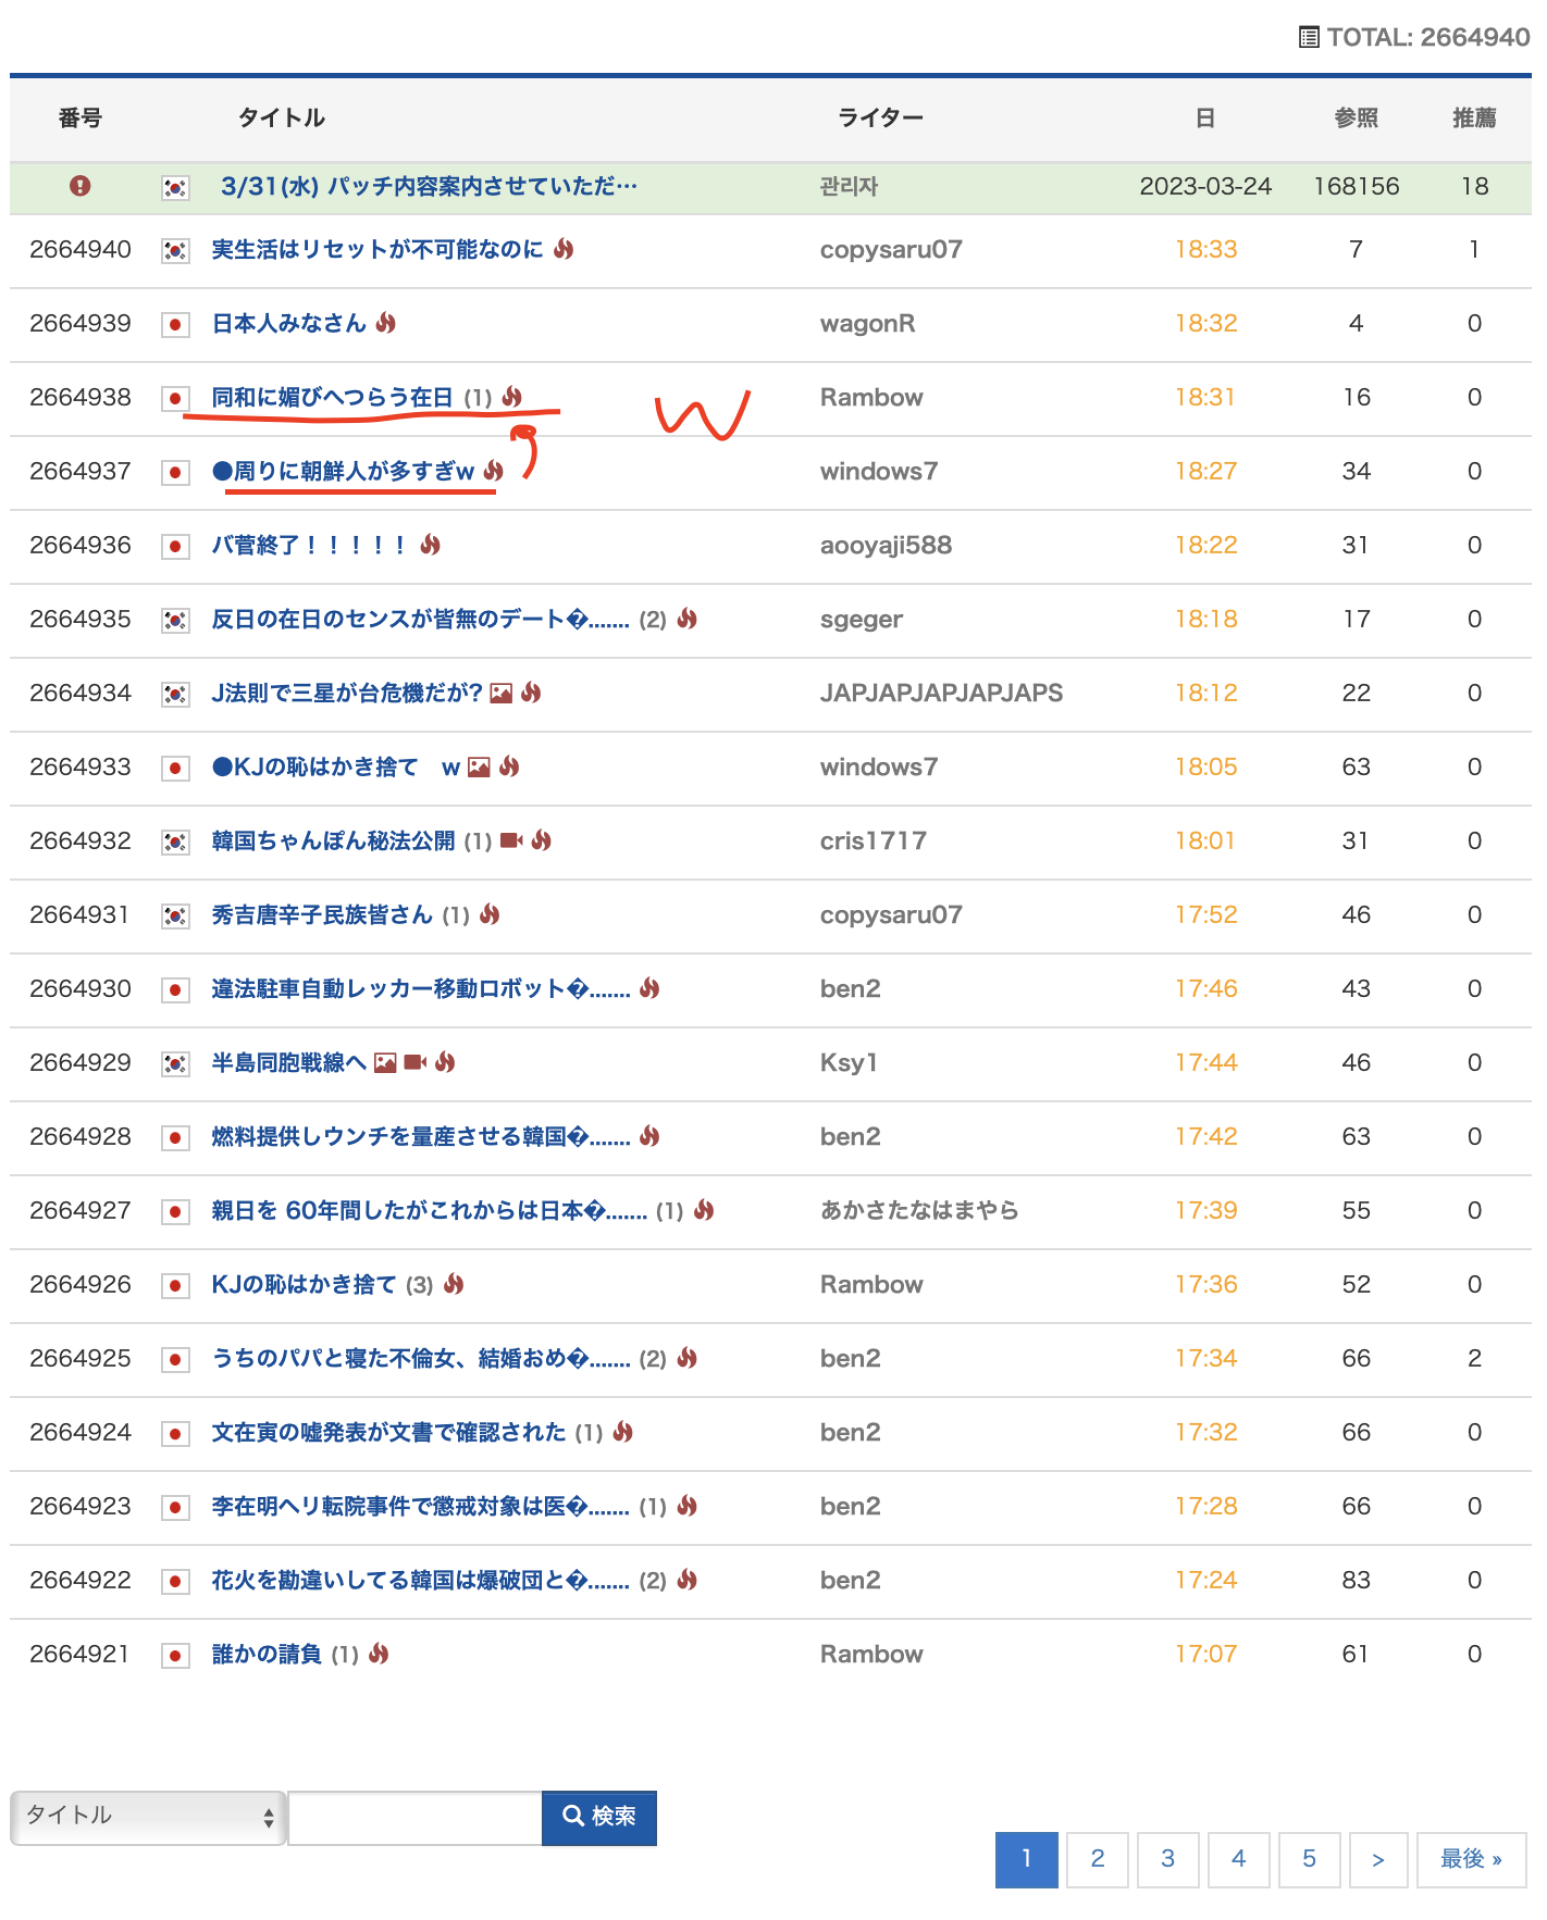Click picture icon on post 2664933
Viewport: 1547px width, 1920px height.
coord(480,767)
